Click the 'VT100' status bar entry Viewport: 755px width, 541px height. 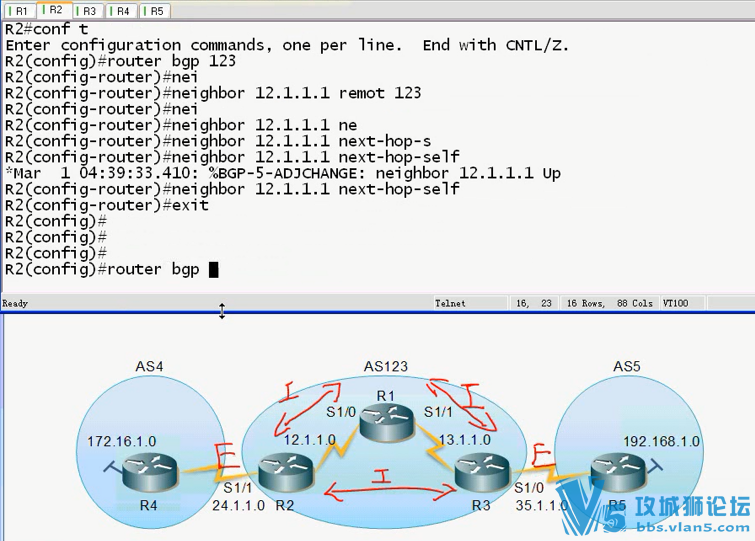(676, 303)
